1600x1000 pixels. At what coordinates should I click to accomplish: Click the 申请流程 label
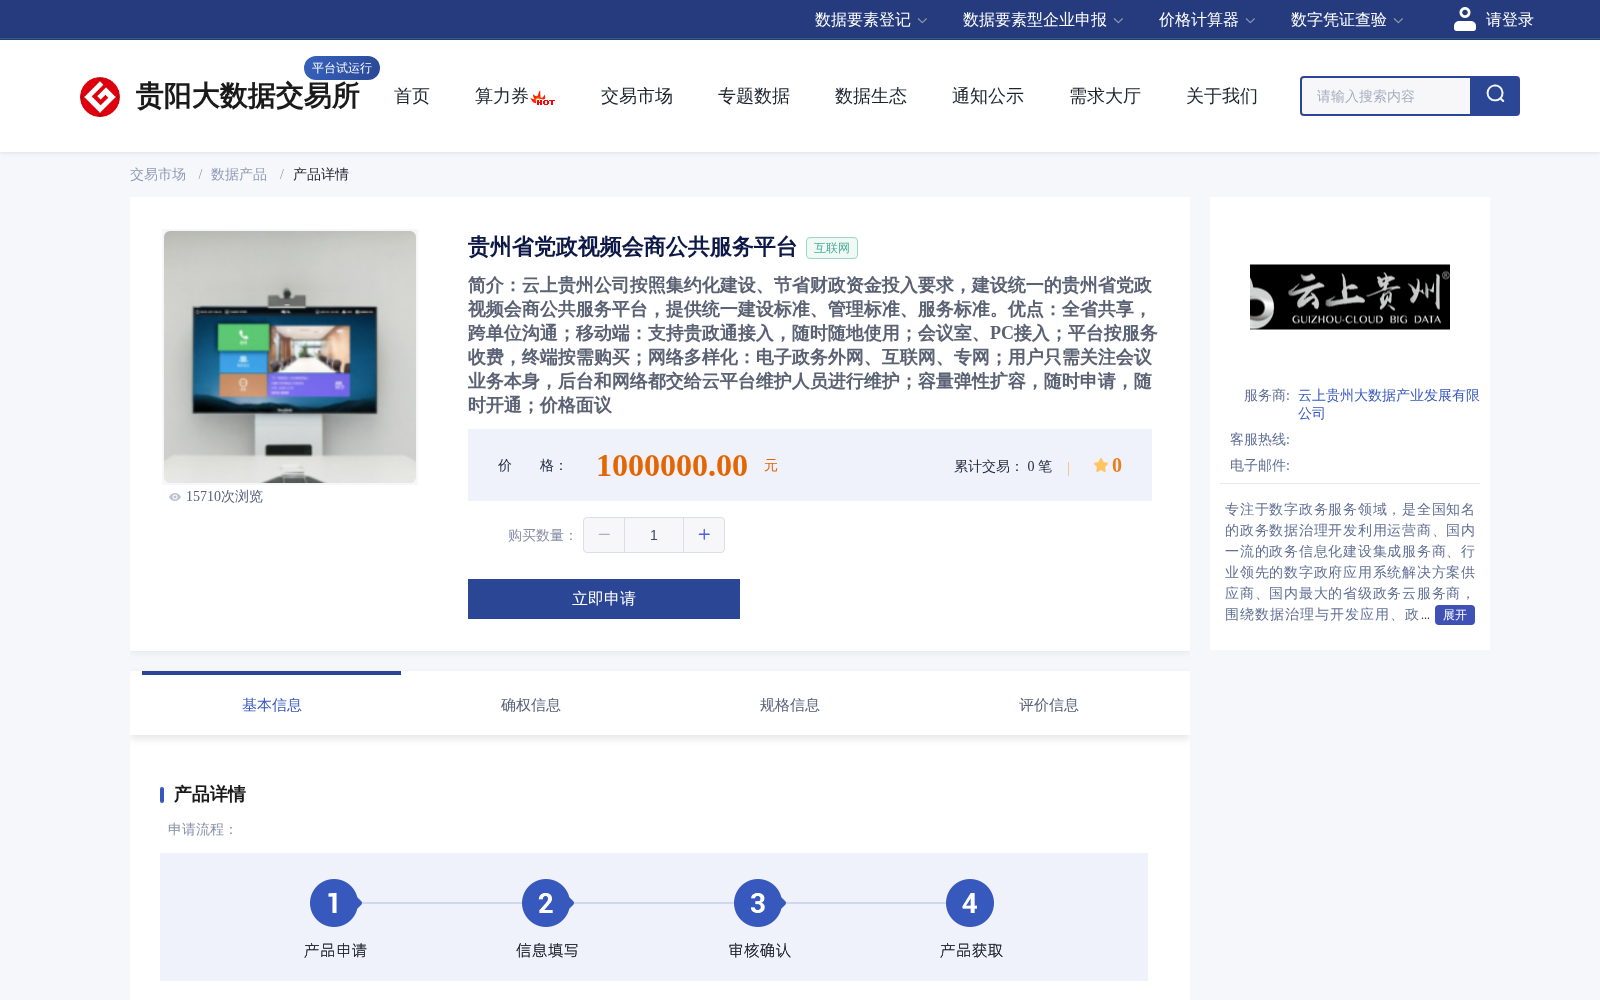[202, 829]
